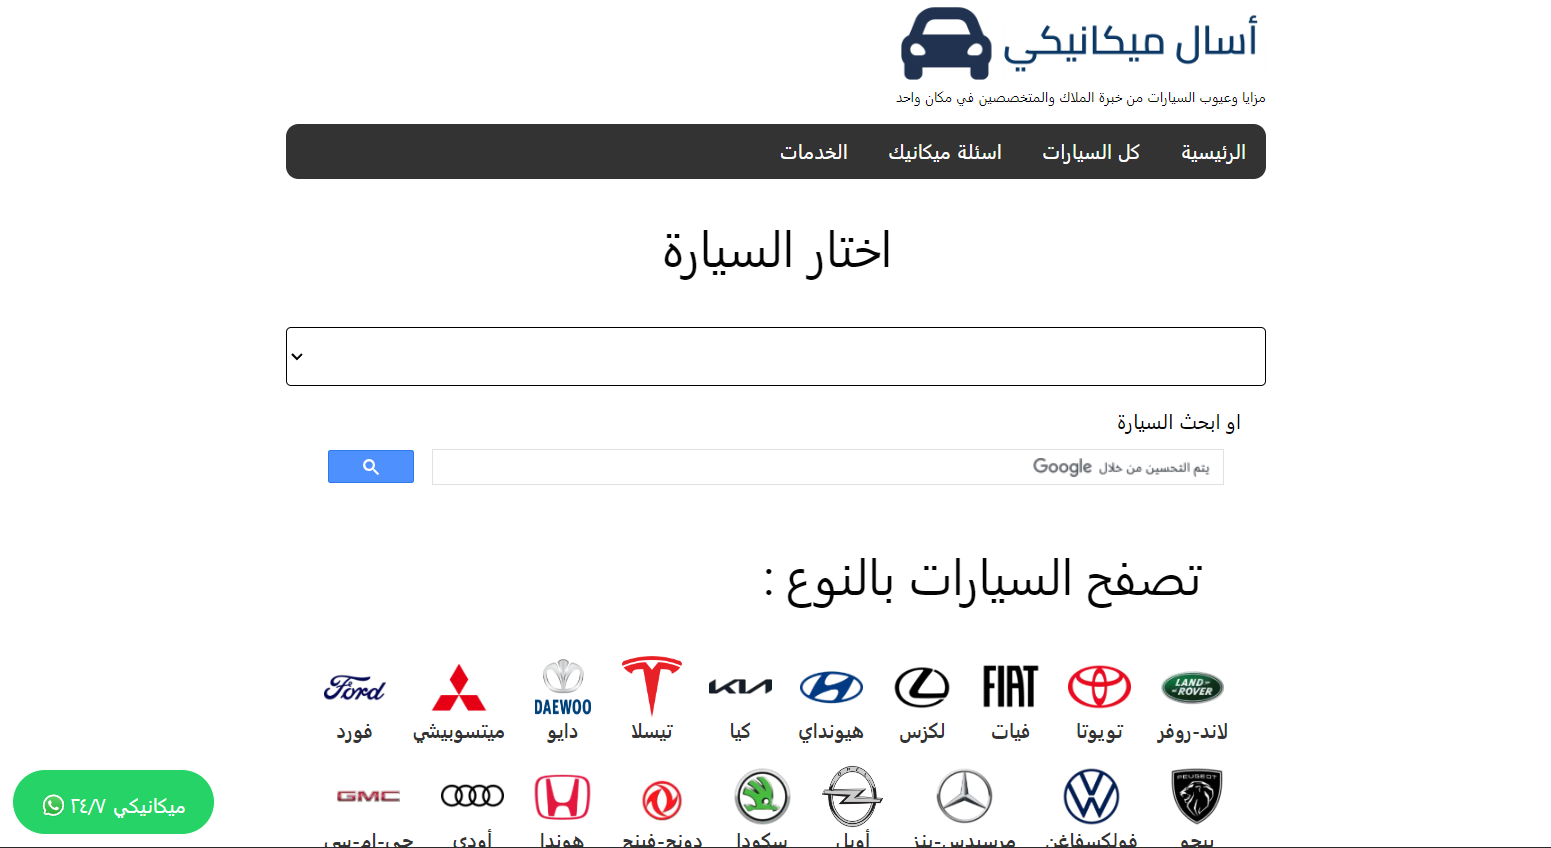Open the Skoda brand logo
This screenshot has width=1551, height=848.
(x=762, y=796)
